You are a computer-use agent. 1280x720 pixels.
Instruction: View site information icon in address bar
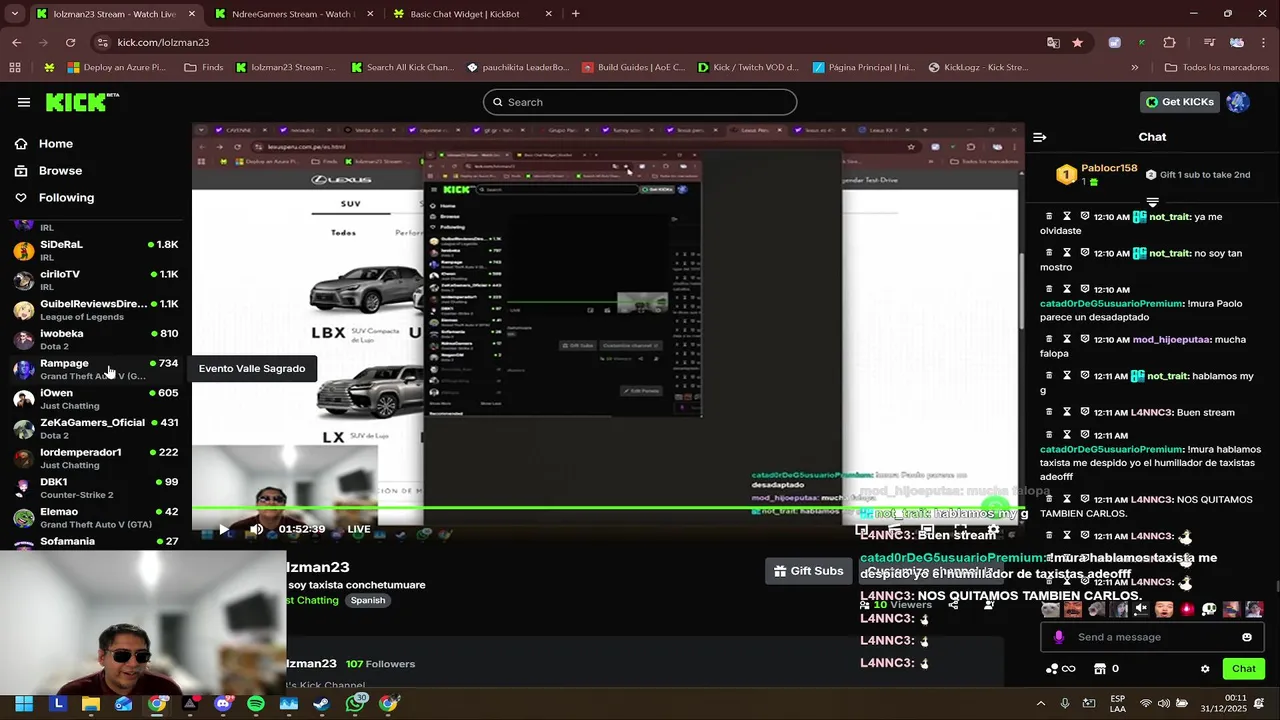pos(101,42)
